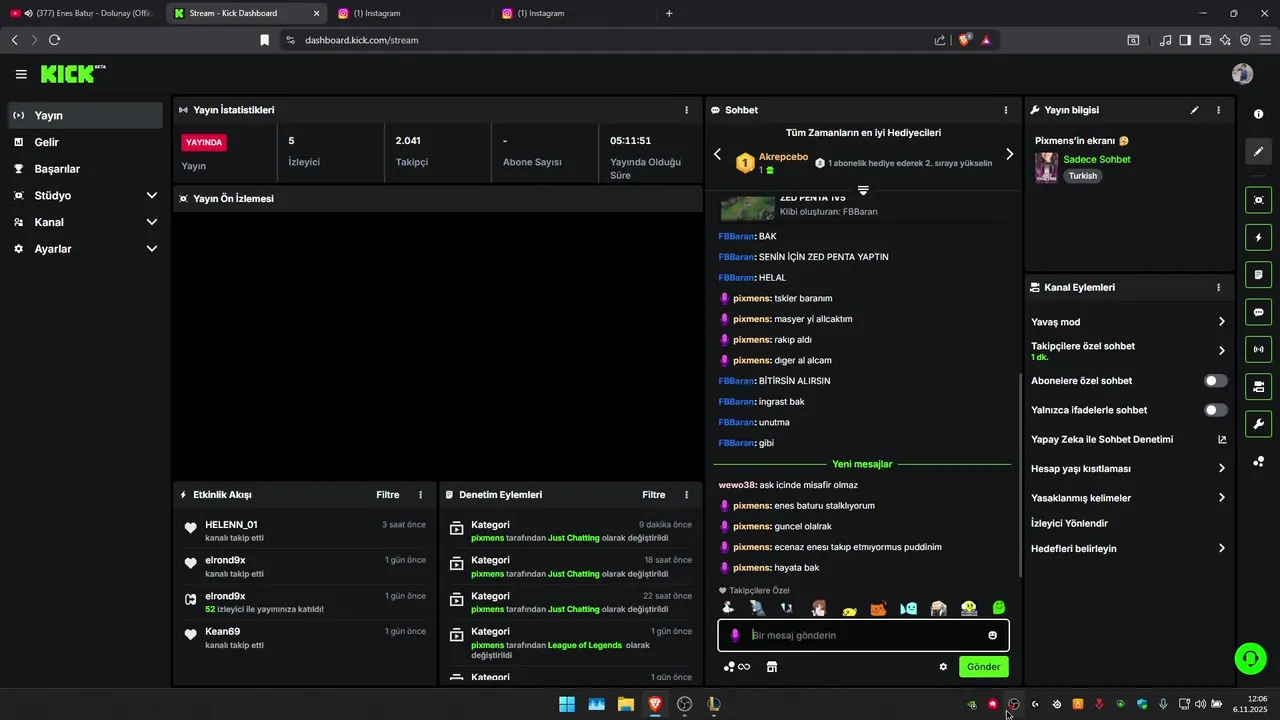1280x720 pixels.
Task: Insert the orange cat emote
Action: (878, 608)
